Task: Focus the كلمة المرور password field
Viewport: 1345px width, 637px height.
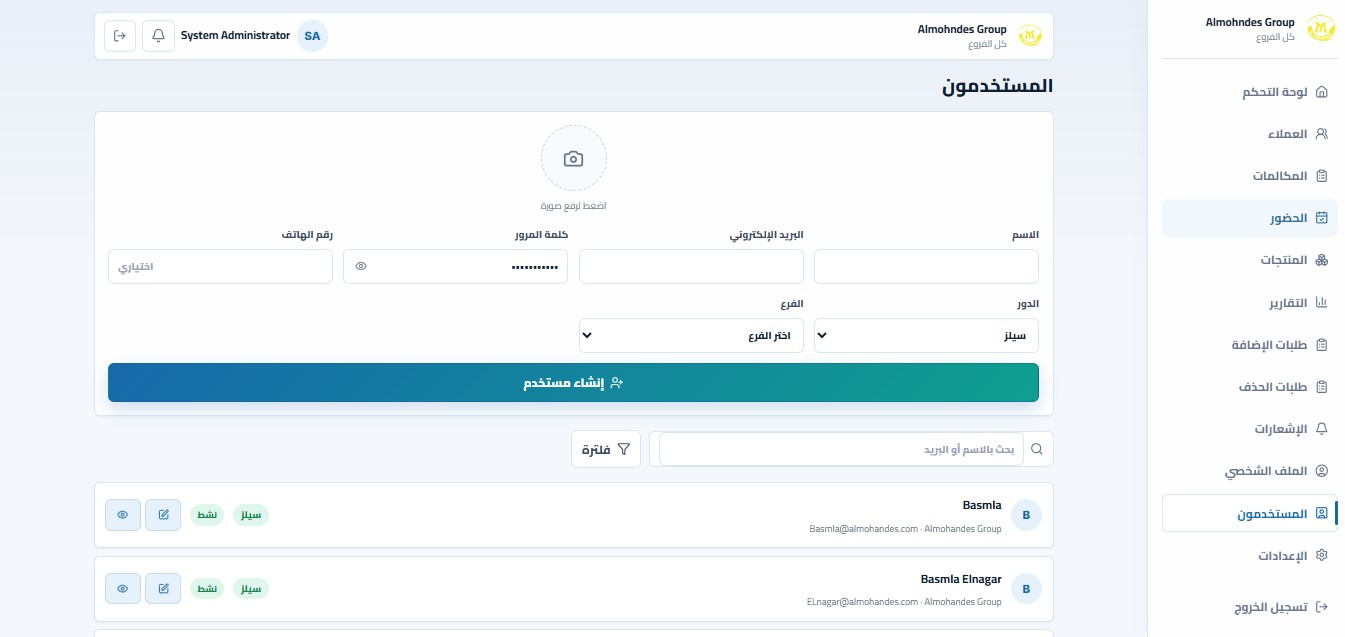Action: pos(455,267)
